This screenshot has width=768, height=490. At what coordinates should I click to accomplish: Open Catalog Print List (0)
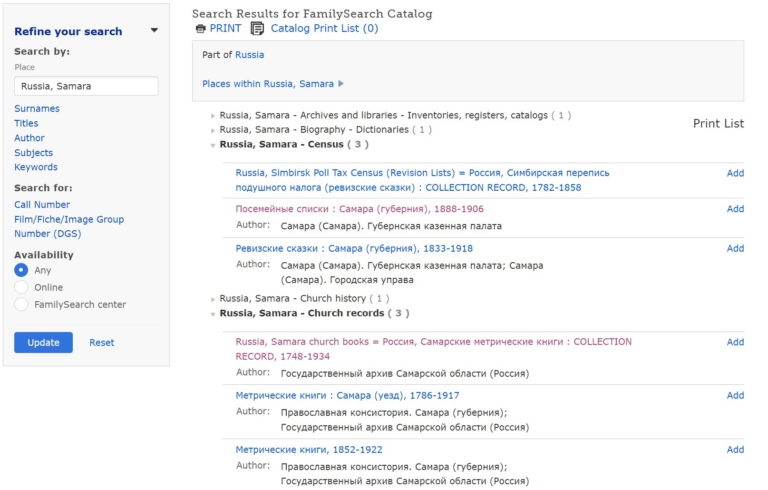coord(324,28)
